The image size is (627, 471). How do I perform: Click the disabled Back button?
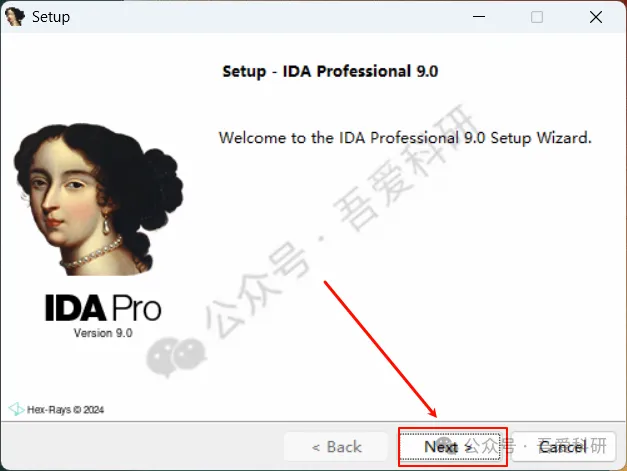click(336, 446)
